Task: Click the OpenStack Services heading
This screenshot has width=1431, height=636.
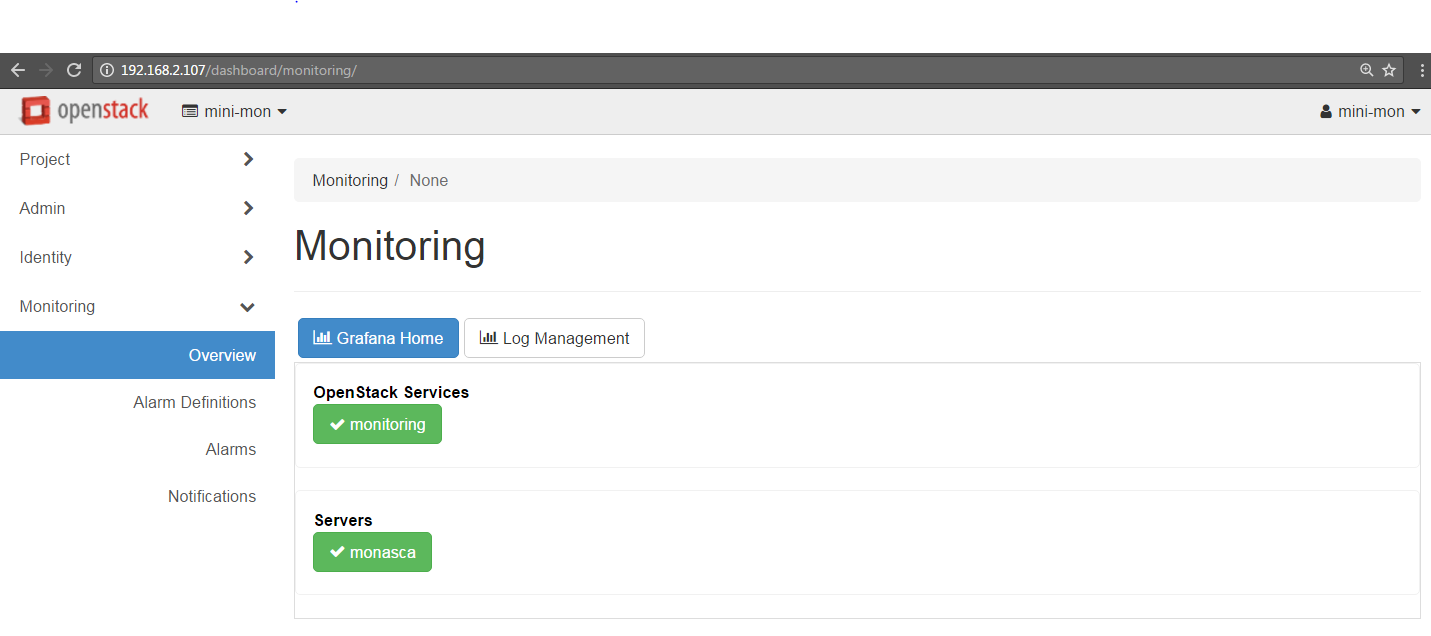Action: (391, 392)
